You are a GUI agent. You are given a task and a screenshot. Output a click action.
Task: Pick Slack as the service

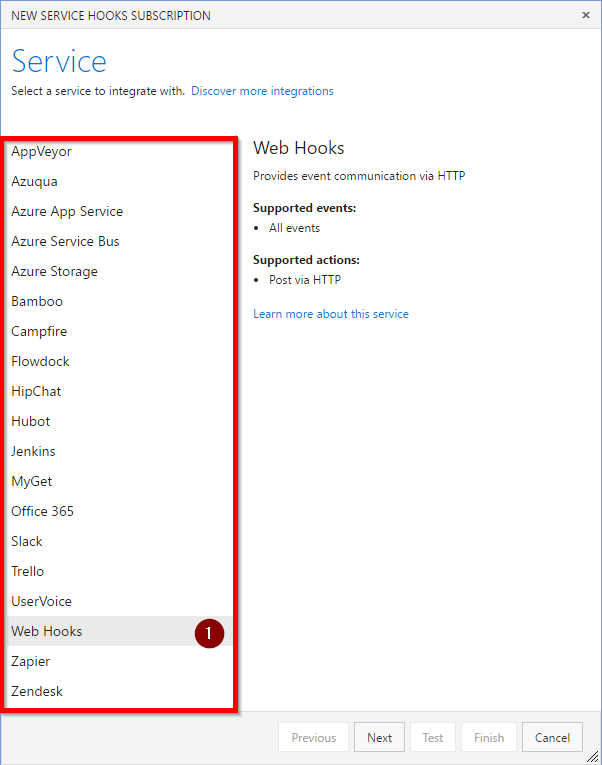pos(120,542)
